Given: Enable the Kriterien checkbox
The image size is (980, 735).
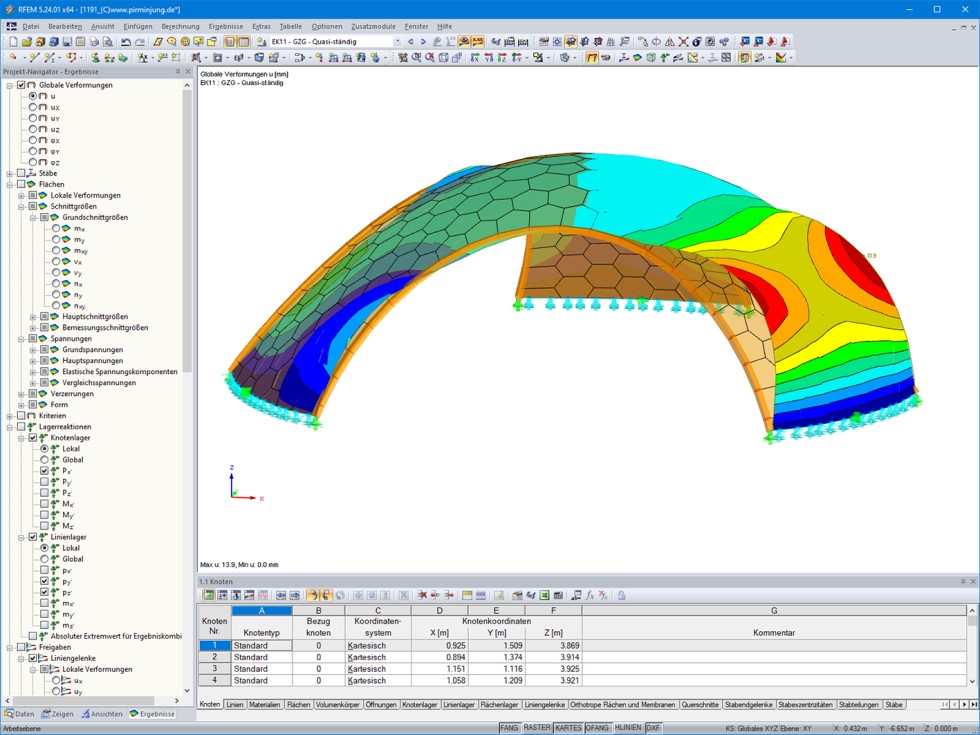Looking at the screenshot, I should click(x=21, y=416).
